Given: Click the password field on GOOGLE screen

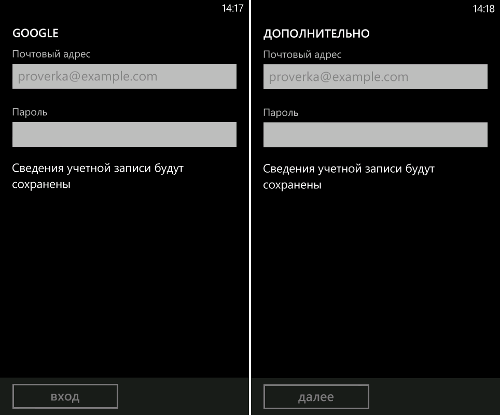Looking at the screenshot, I should click(x=124, y=134).
